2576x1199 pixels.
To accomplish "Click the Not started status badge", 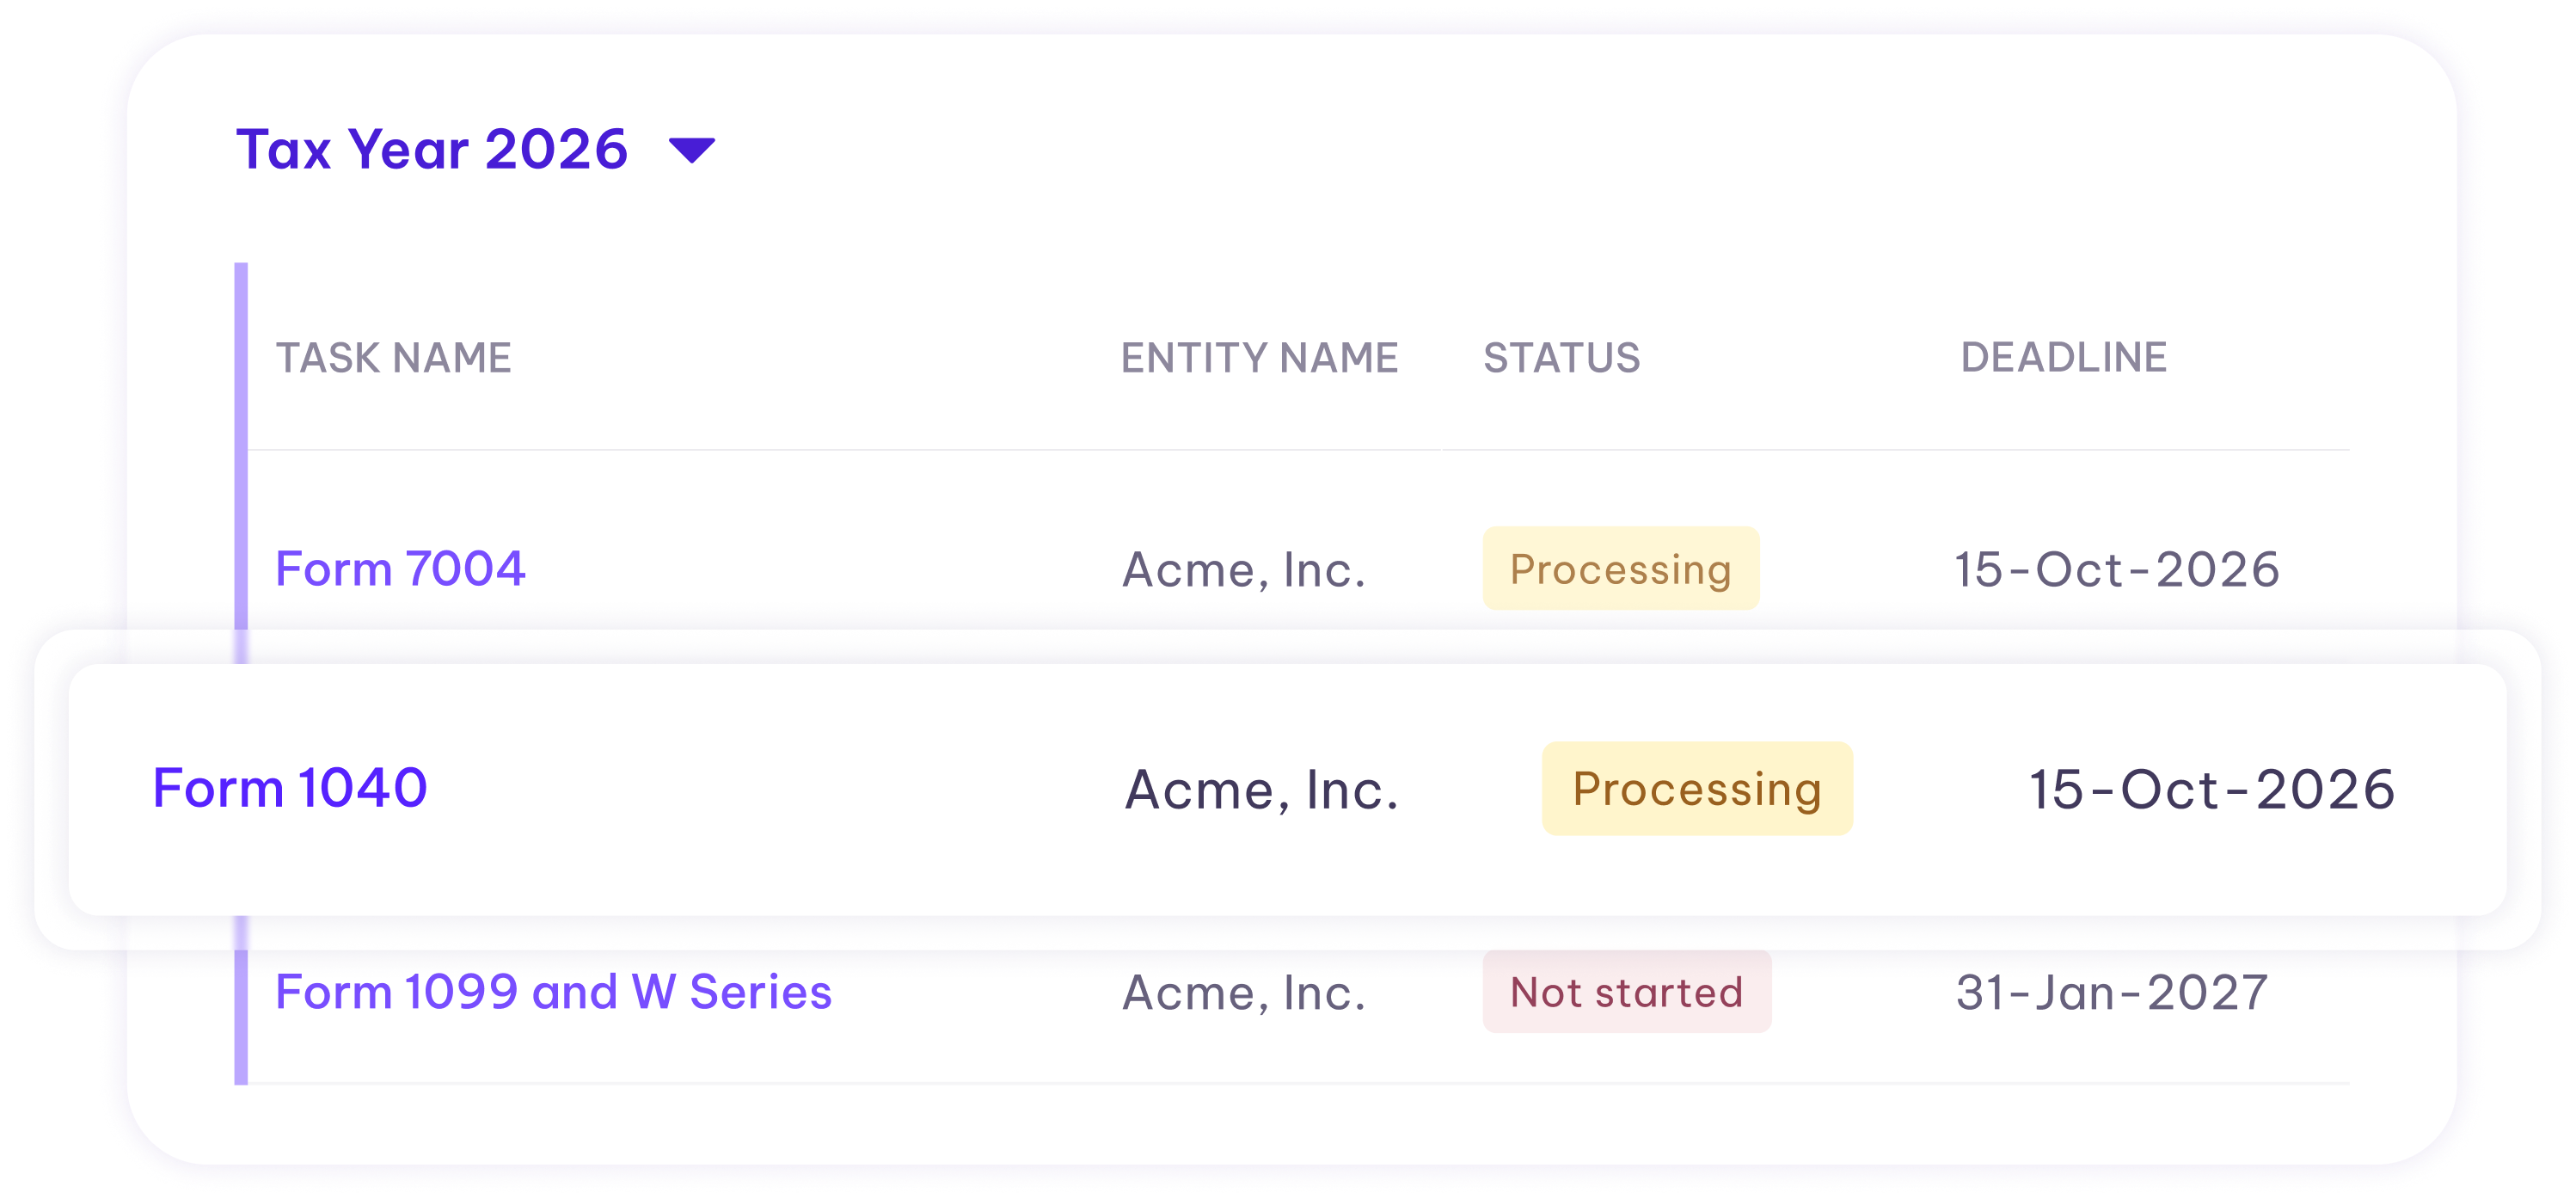I will (x=1627, y=991).
